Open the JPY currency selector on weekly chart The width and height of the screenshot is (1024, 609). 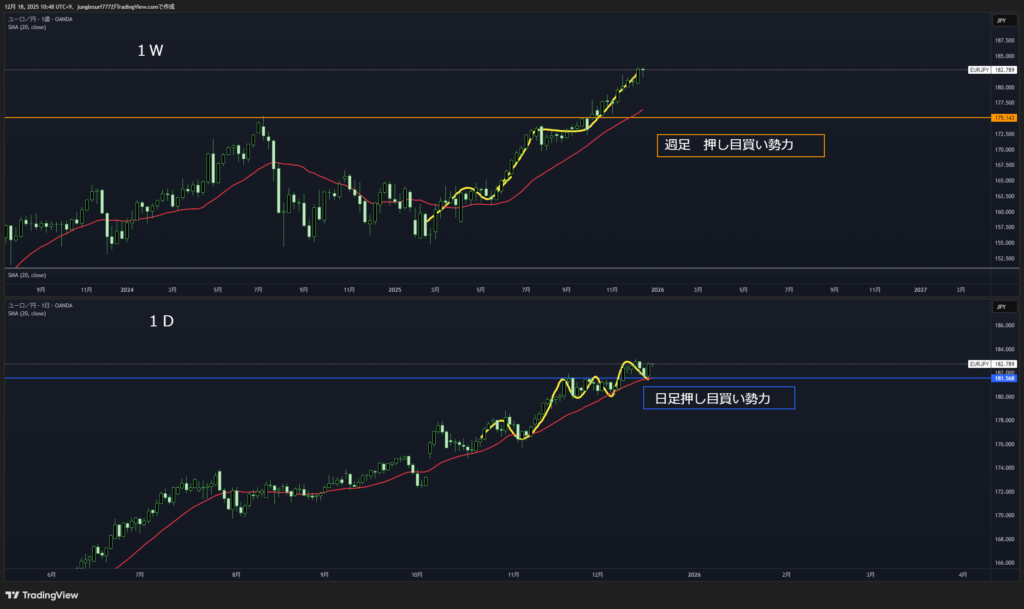point(999,20)
